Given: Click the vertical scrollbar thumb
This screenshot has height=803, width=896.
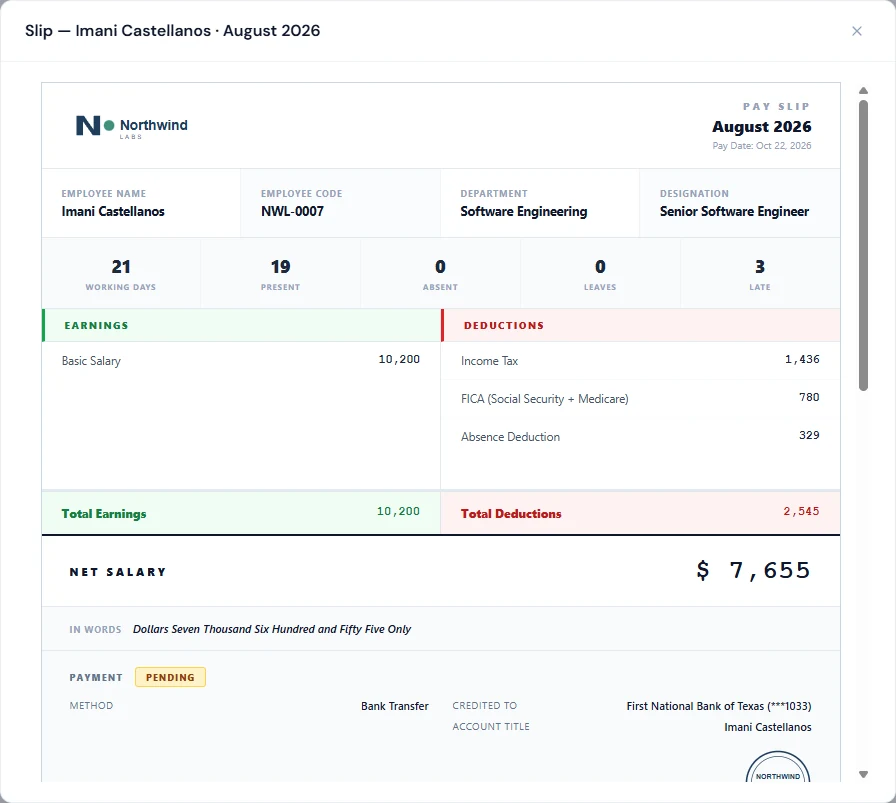Looking at the screenshot, I should click(863, 246).
